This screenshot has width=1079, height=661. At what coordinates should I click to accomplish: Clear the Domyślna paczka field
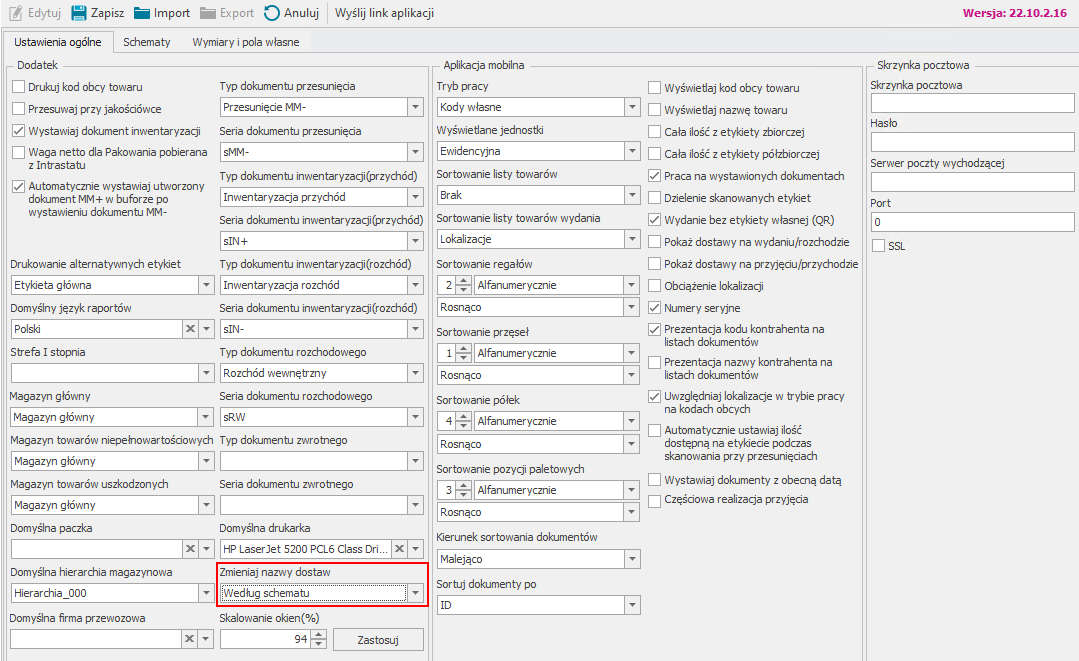(x=190, y=549)
